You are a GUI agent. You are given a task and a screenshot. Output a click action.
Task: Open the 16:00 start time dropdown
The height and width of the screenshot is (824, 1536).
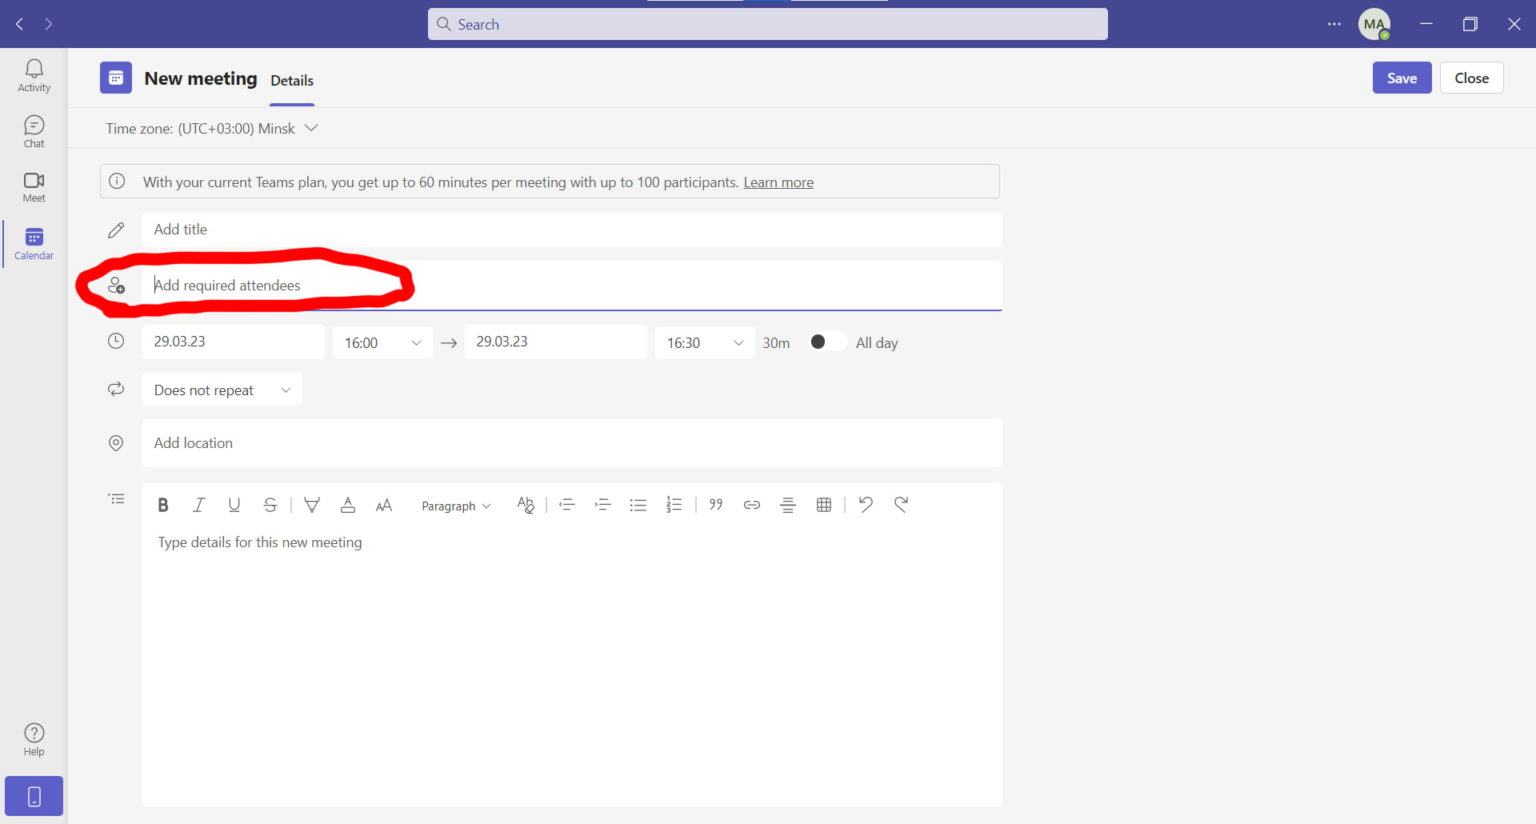[382, 343]
